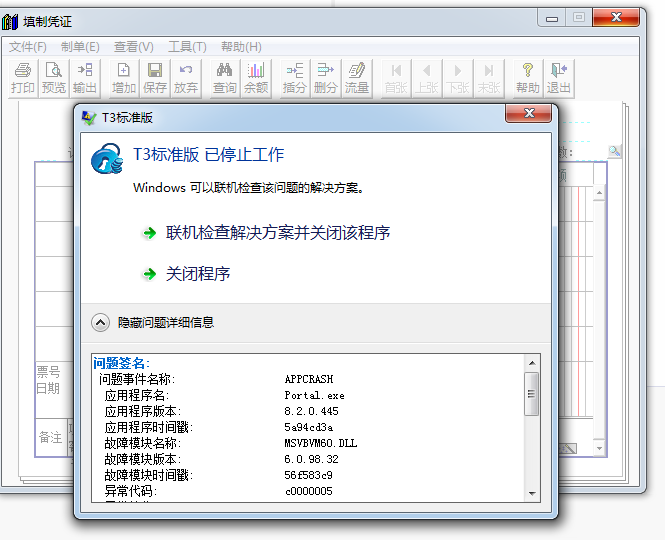The width and height of the screenshot is (665, 540).
Task: Click the MSVBVM60.DLL fault module name
Action: [321, 443]
